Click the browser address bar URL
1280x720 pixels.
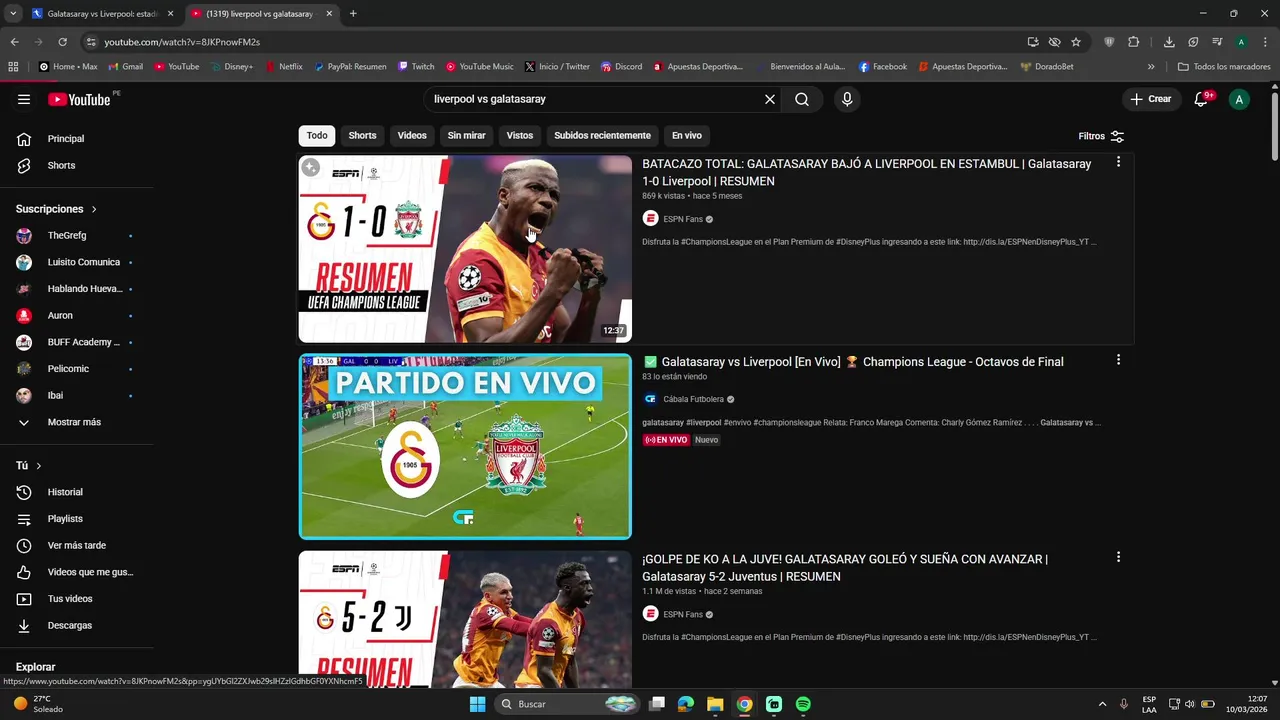click(182, 42)
